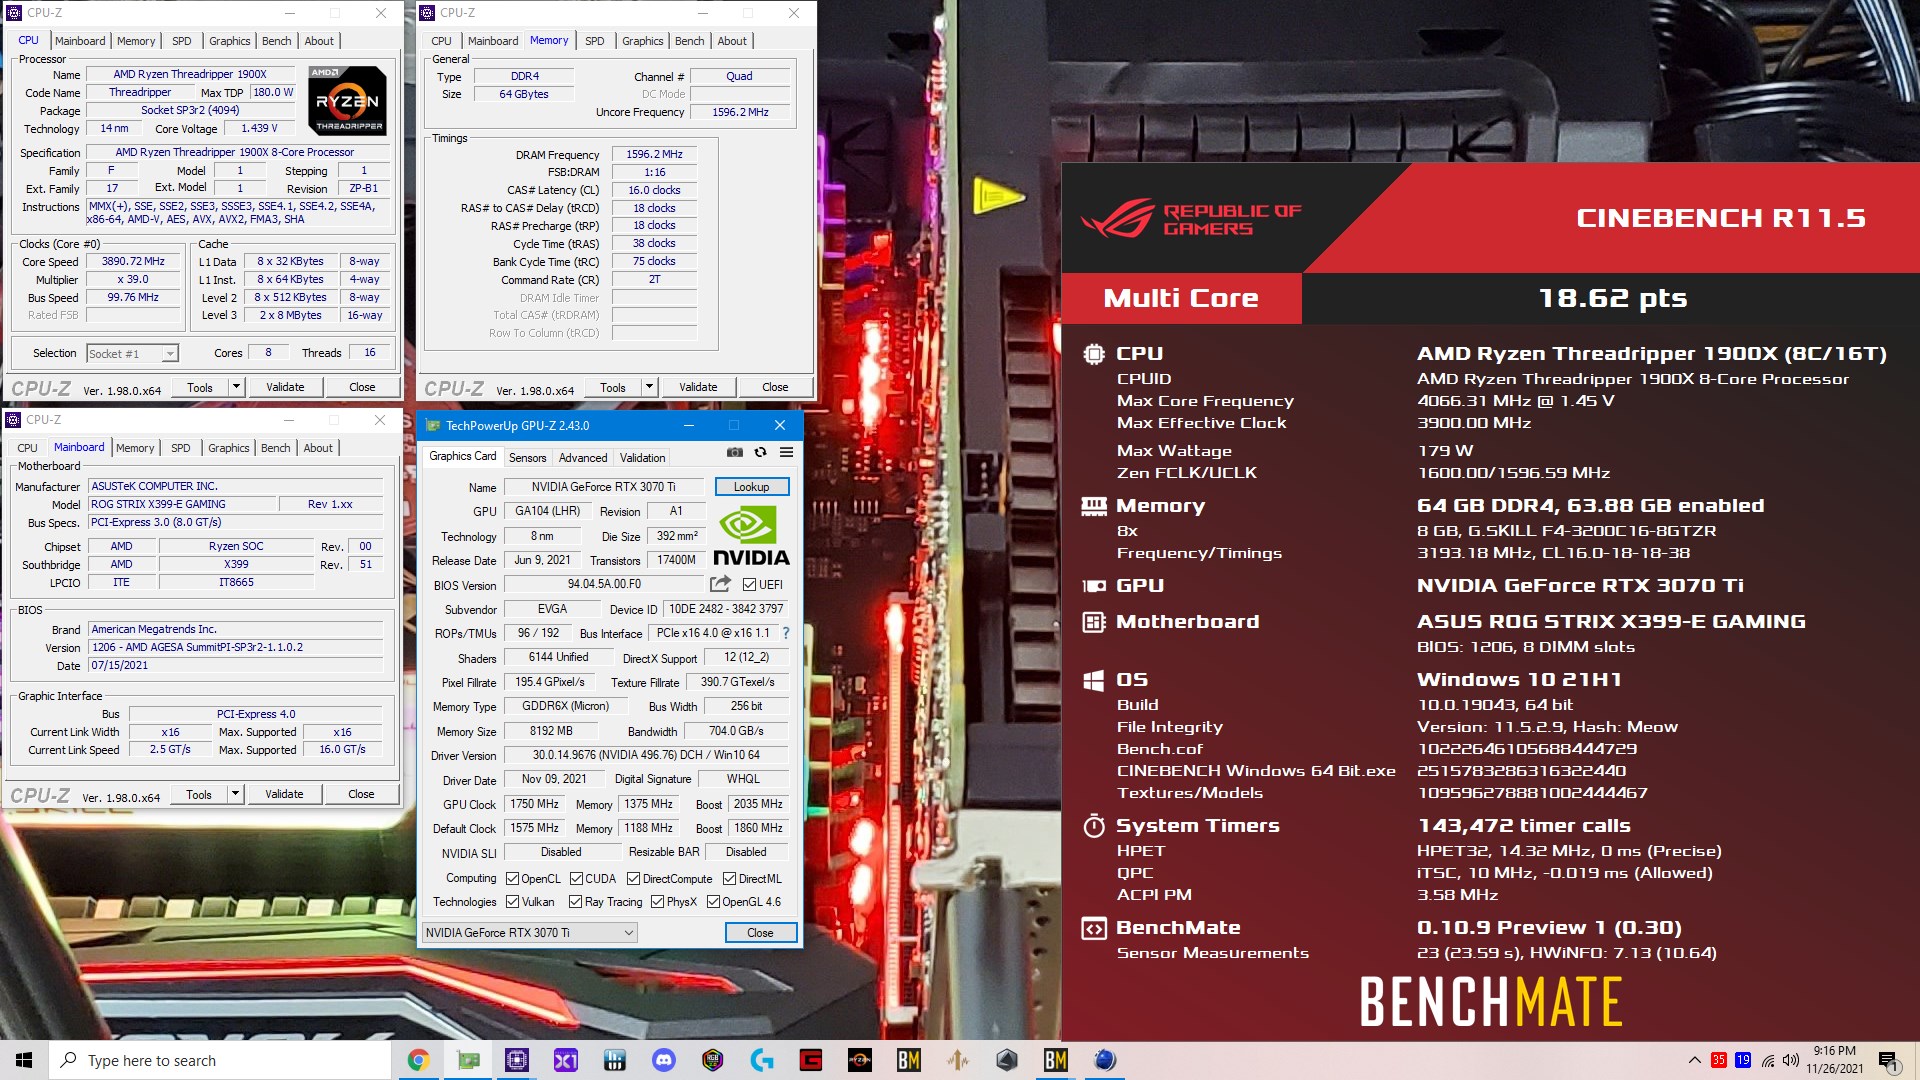Screen dimensions: 1920x1080
Task: Expand Tools arrow in CPU-Z CPU window
Action: pyautogui.click(x=236, y=387)
